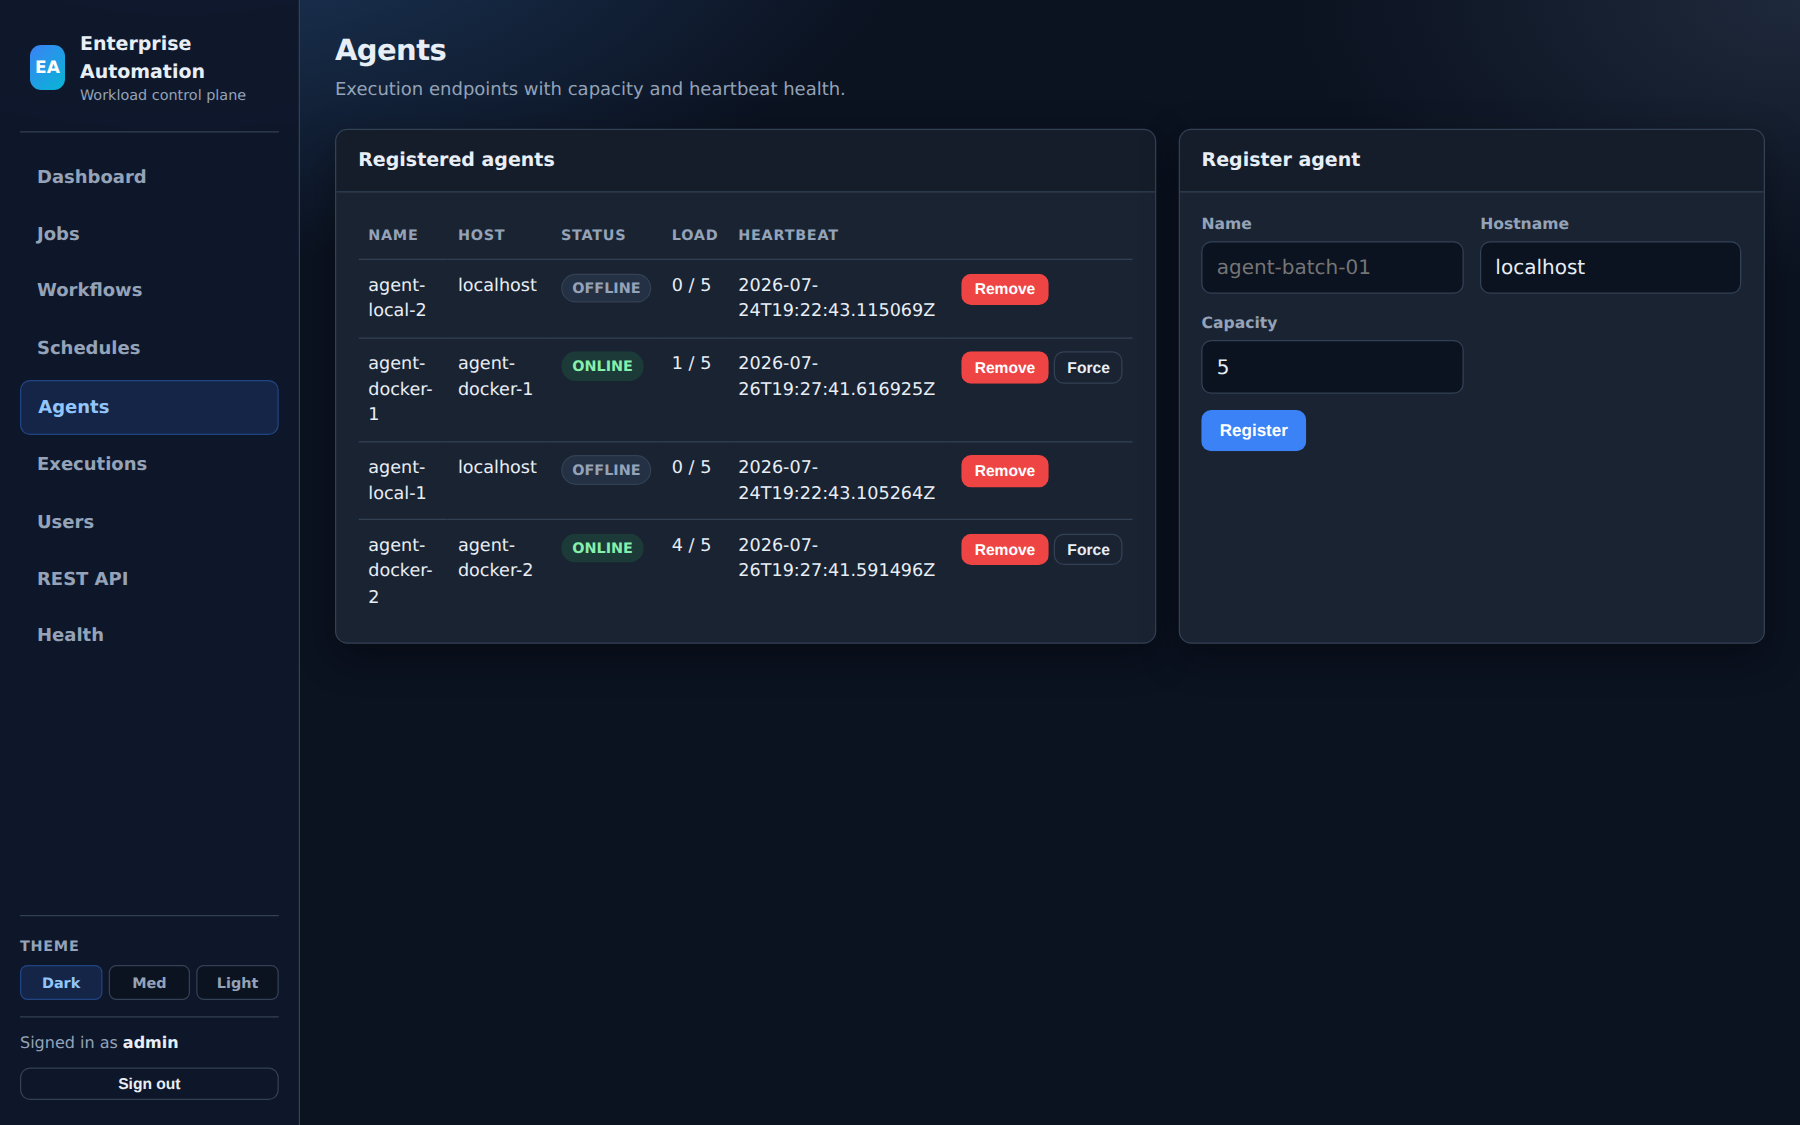
Task: Click ONLINE badge for agent-docker-1
Action: point(602,366)
